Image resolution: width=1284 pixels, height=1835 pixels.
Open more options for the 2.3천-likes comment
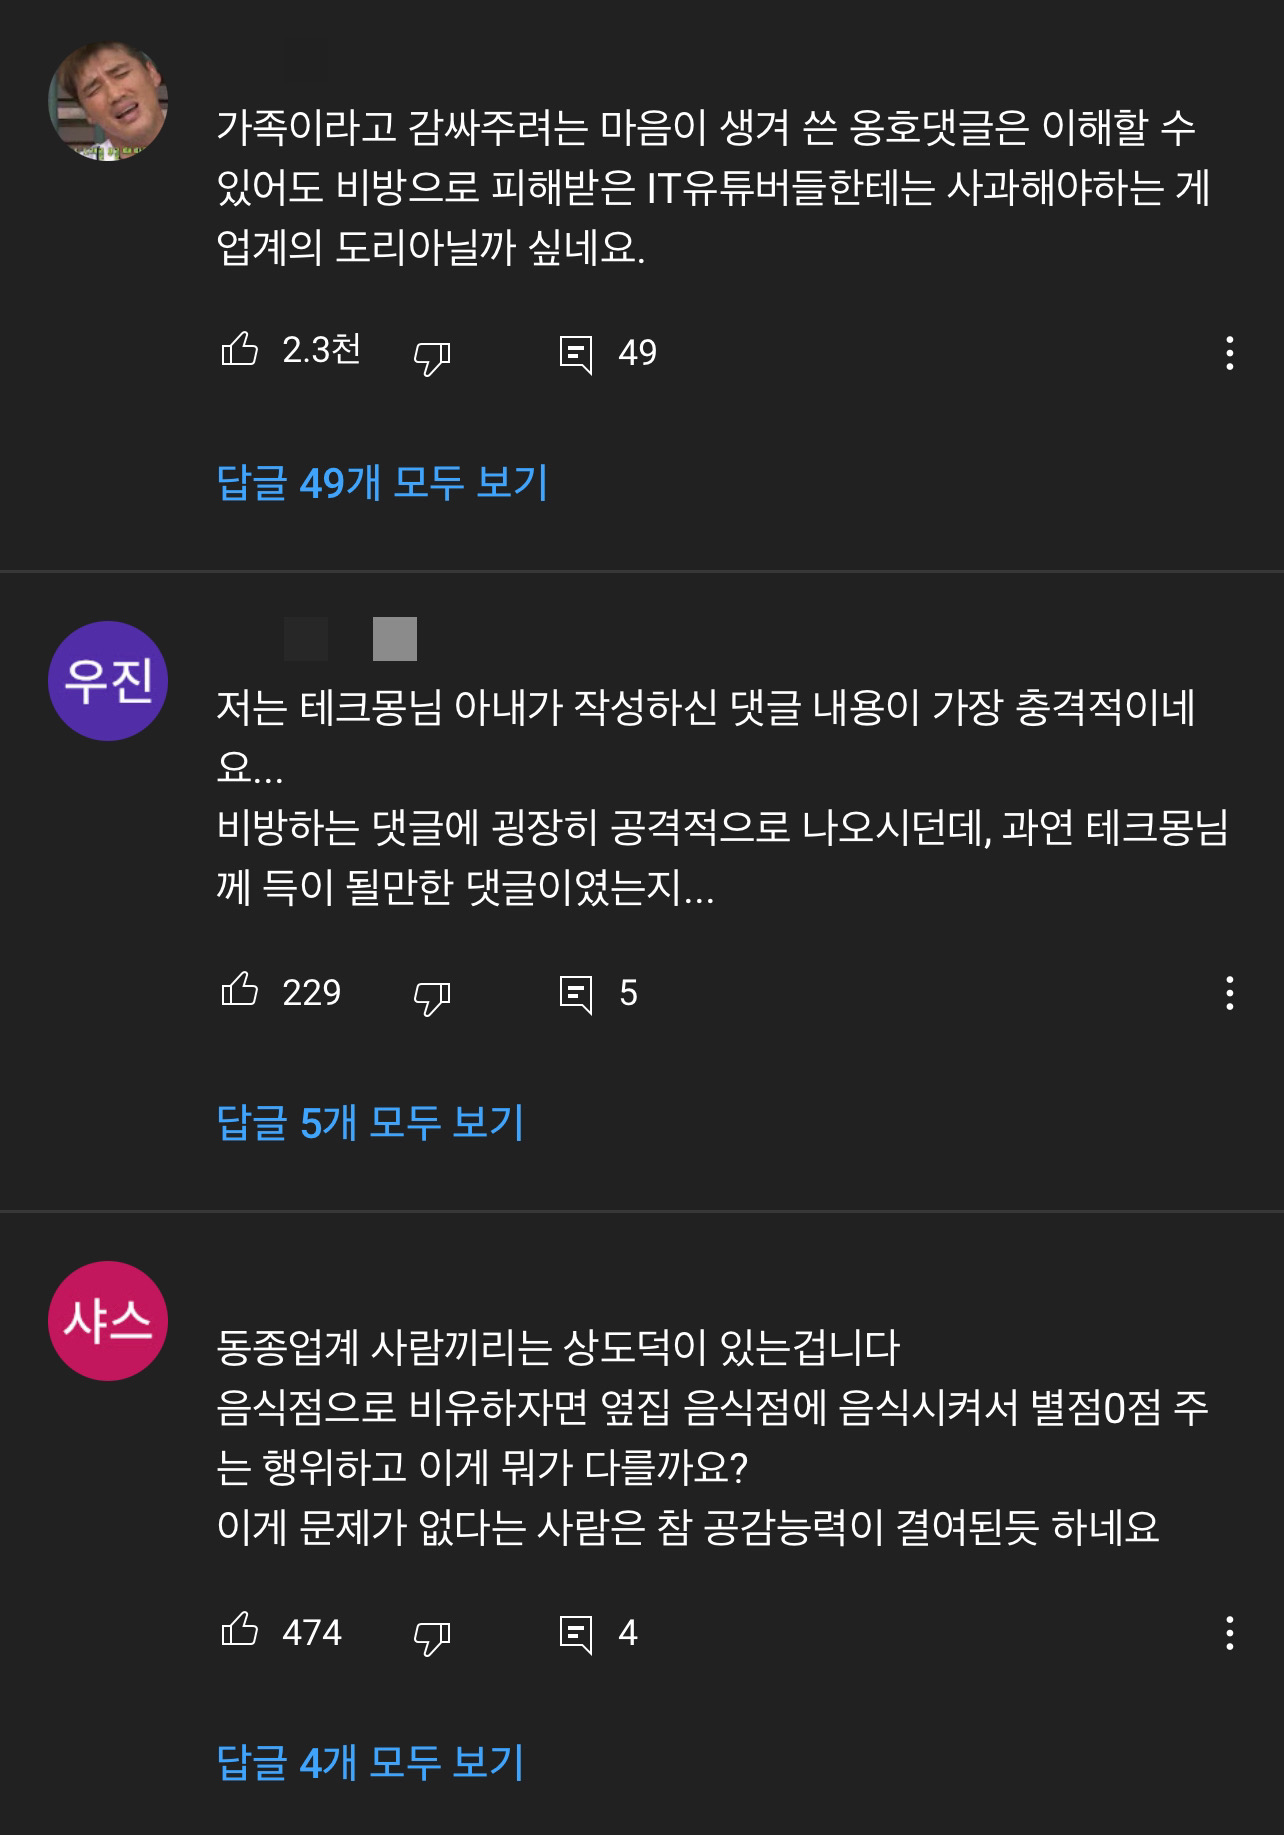pyautogui.click(x=1229, y=353)
